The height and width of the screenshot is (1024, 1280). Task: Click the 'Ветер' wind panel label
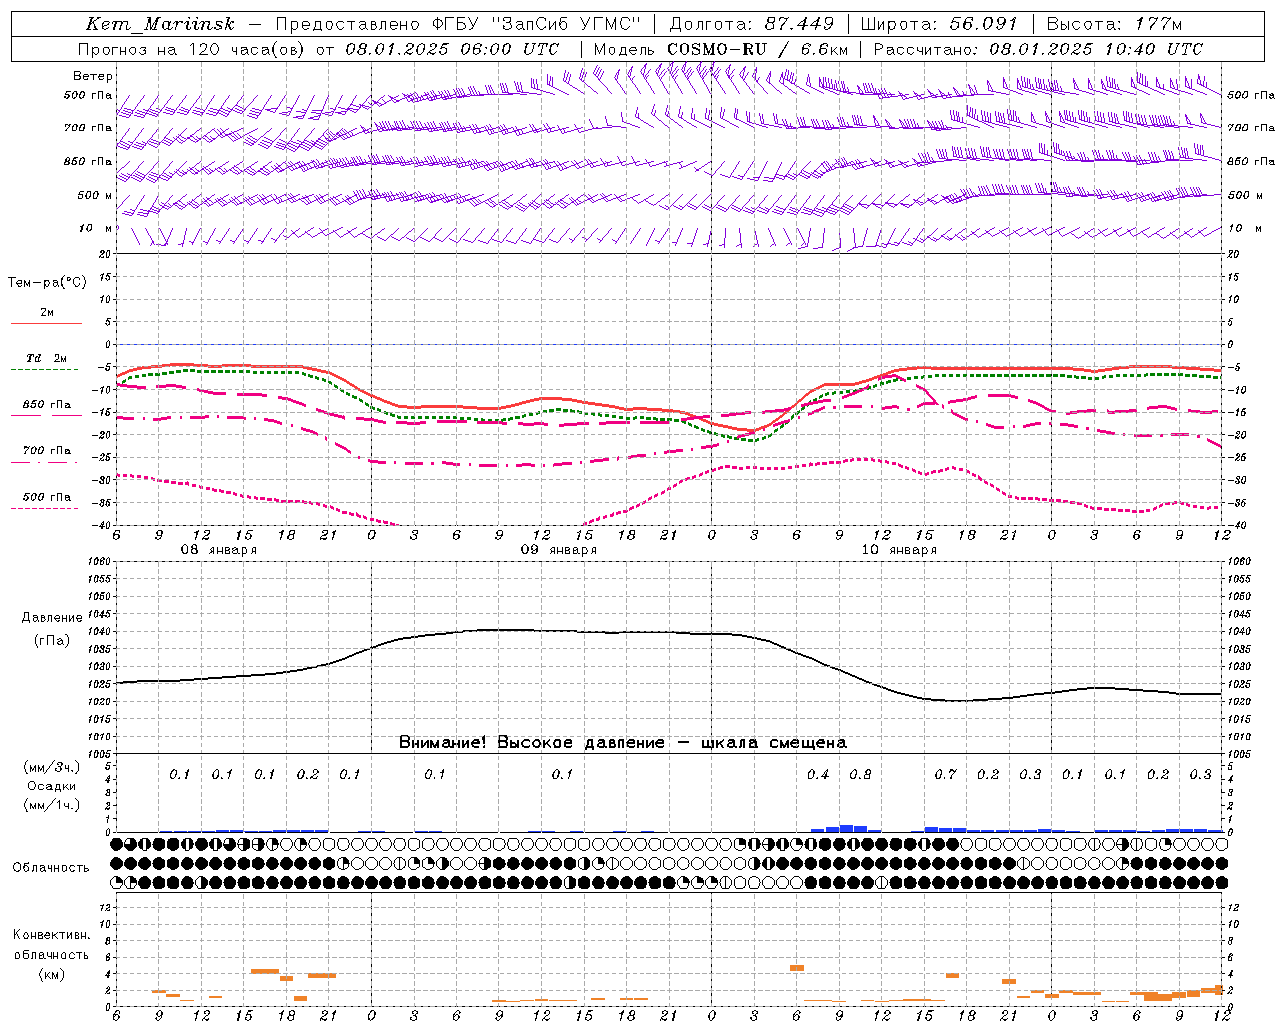click(93, 76)
